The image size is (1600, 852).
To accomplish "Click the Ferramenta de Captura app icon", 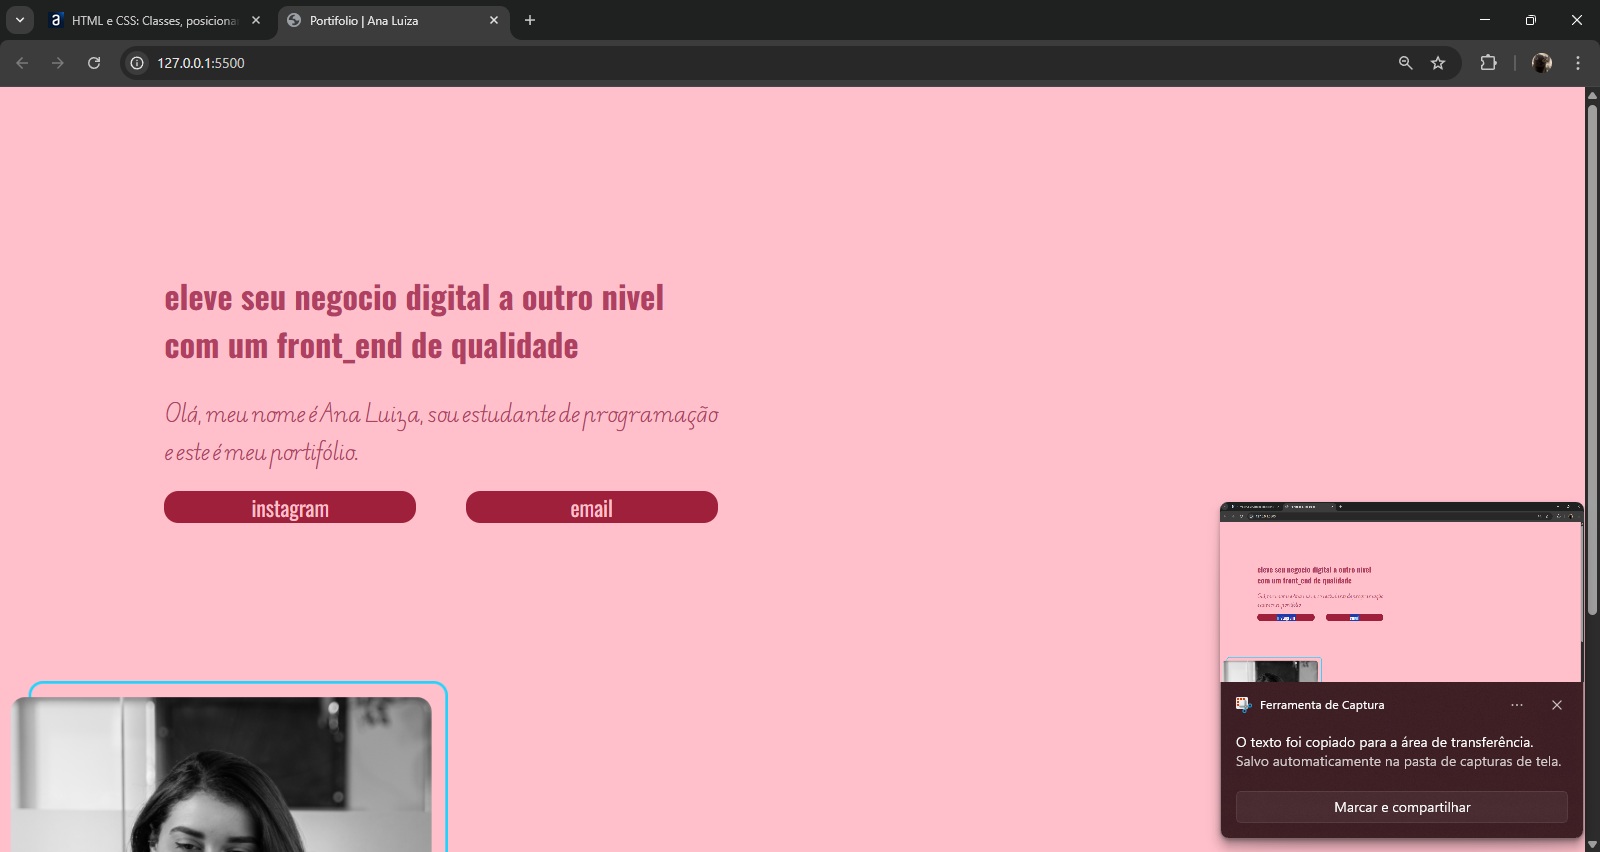I will (x=1243, y=705).
